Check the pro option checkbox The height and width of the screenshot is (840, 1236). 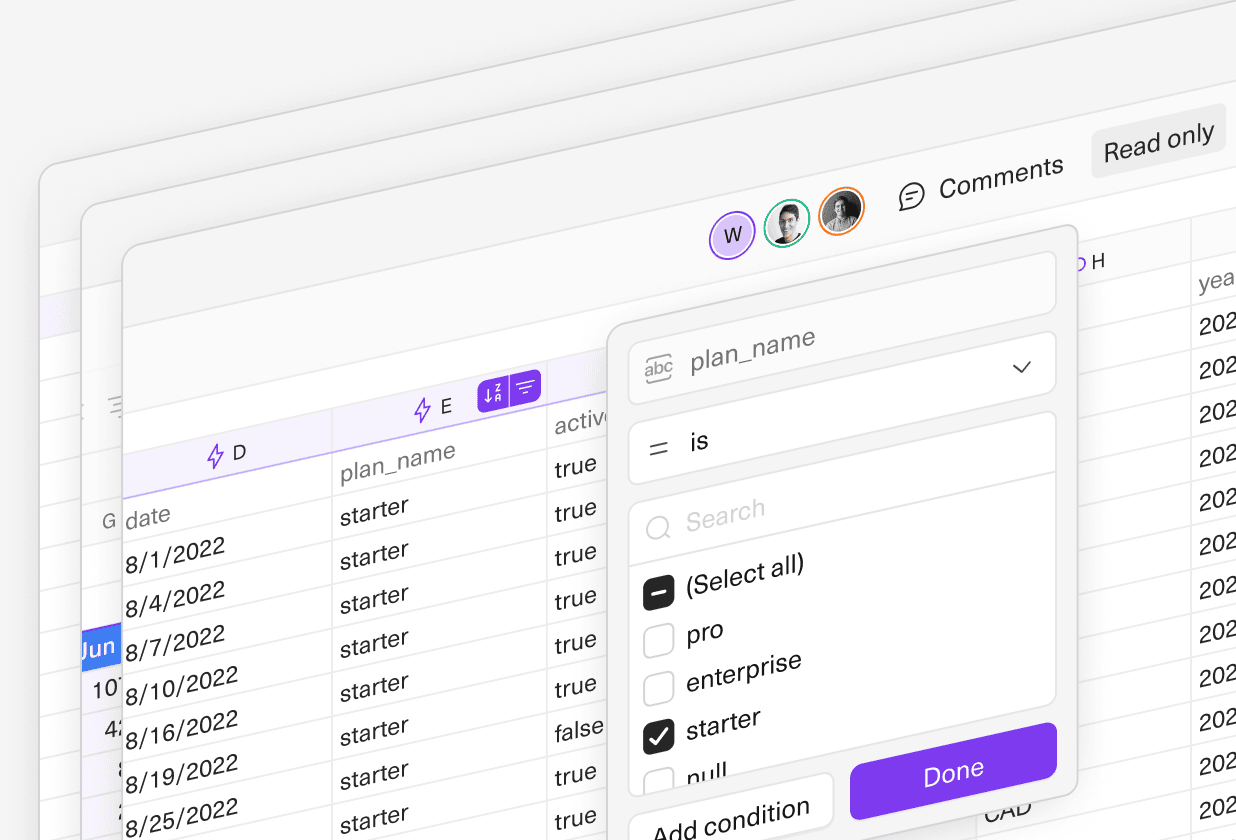point(658,641)
